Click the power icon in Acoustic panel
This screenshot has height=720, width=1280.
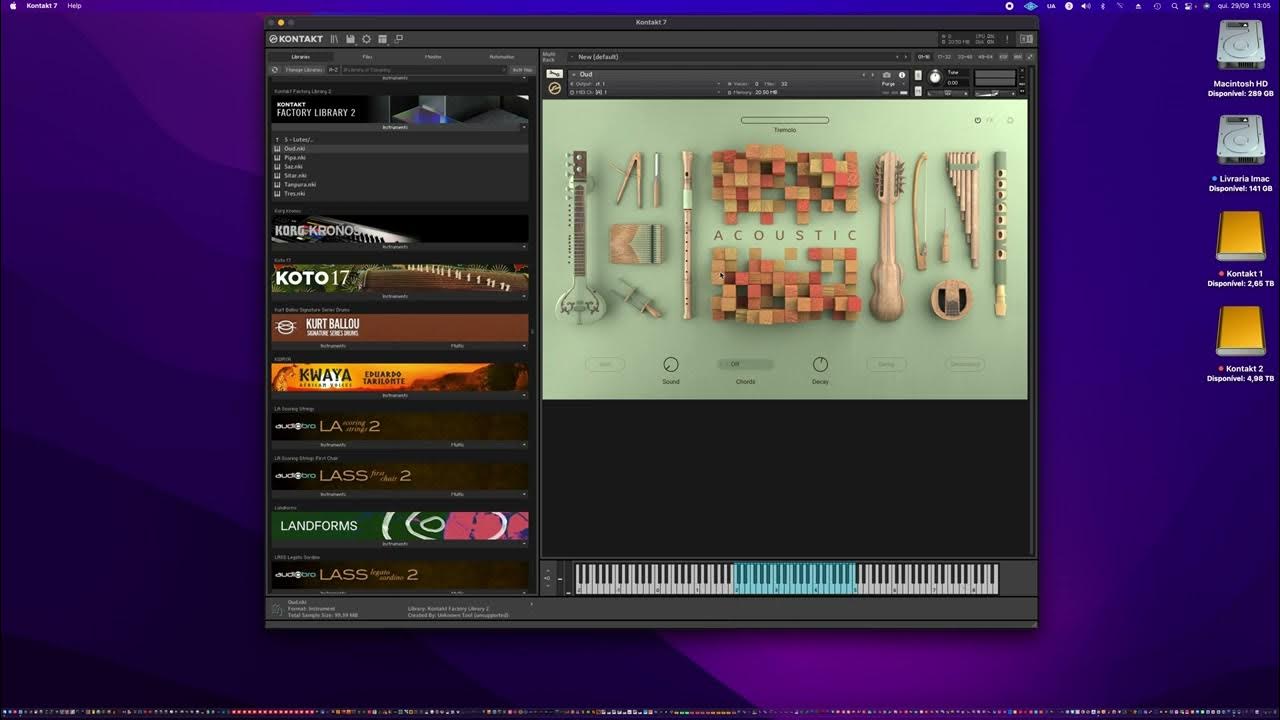(977, 120)
